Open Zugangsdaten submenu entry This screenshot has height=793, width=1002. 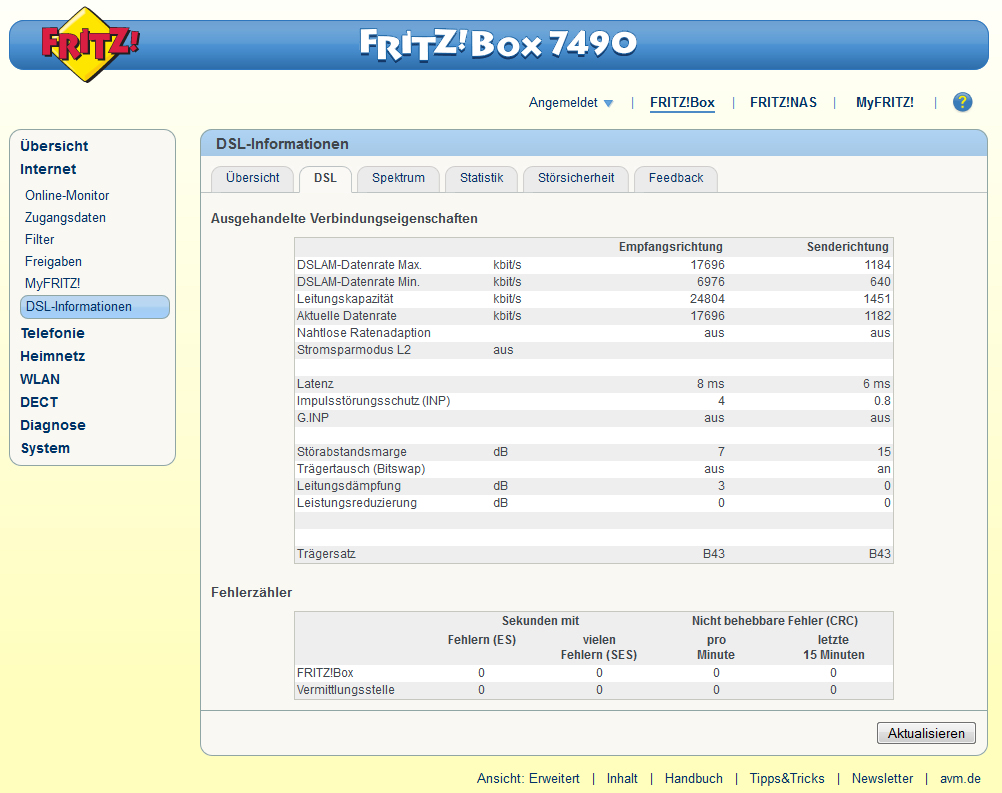[65, 217]
